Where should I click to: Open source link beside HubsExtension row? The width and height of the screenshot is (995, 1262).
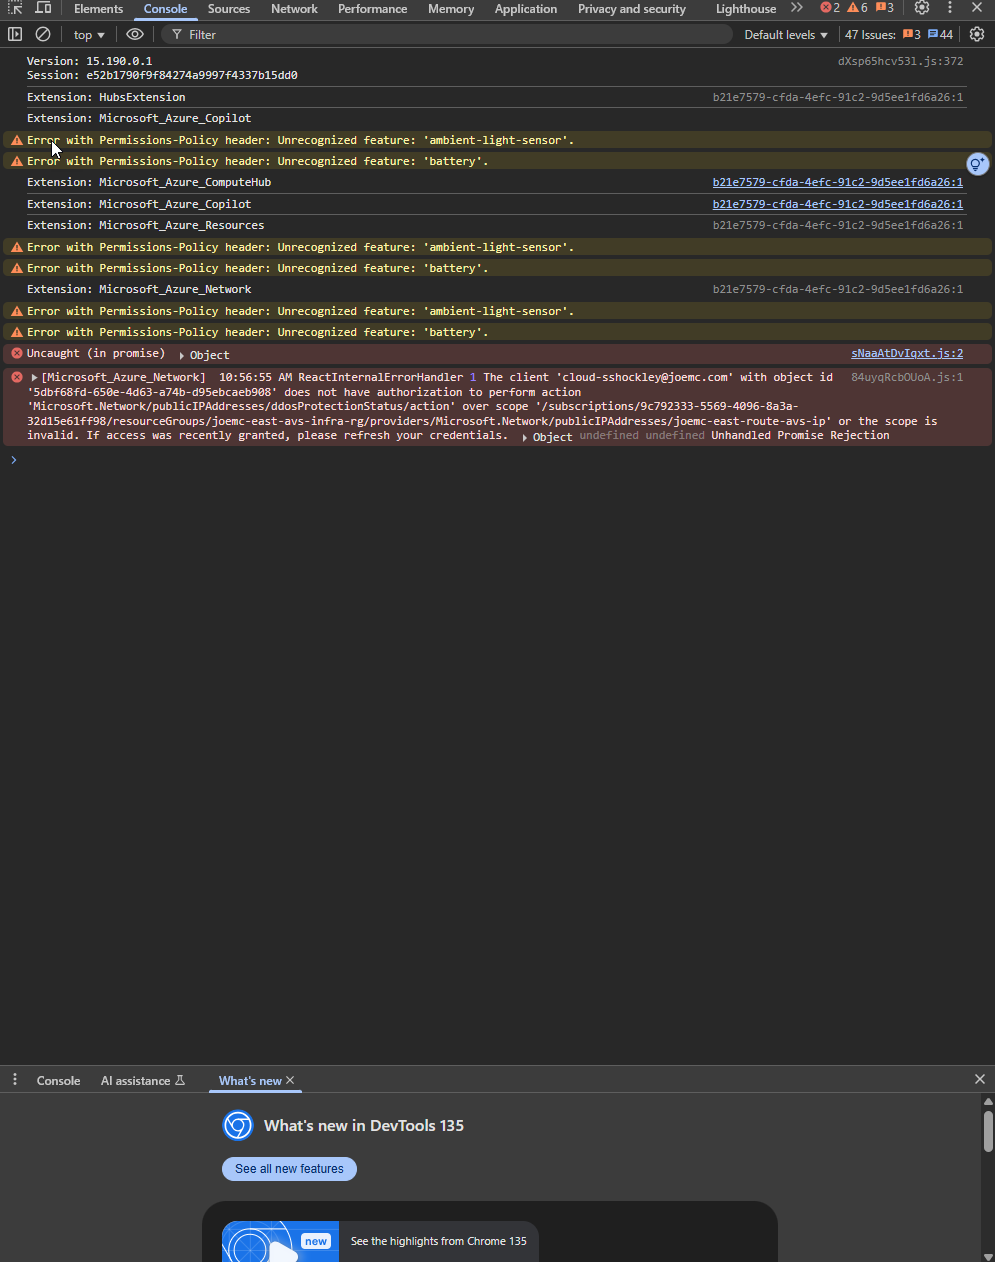point(838,97)
